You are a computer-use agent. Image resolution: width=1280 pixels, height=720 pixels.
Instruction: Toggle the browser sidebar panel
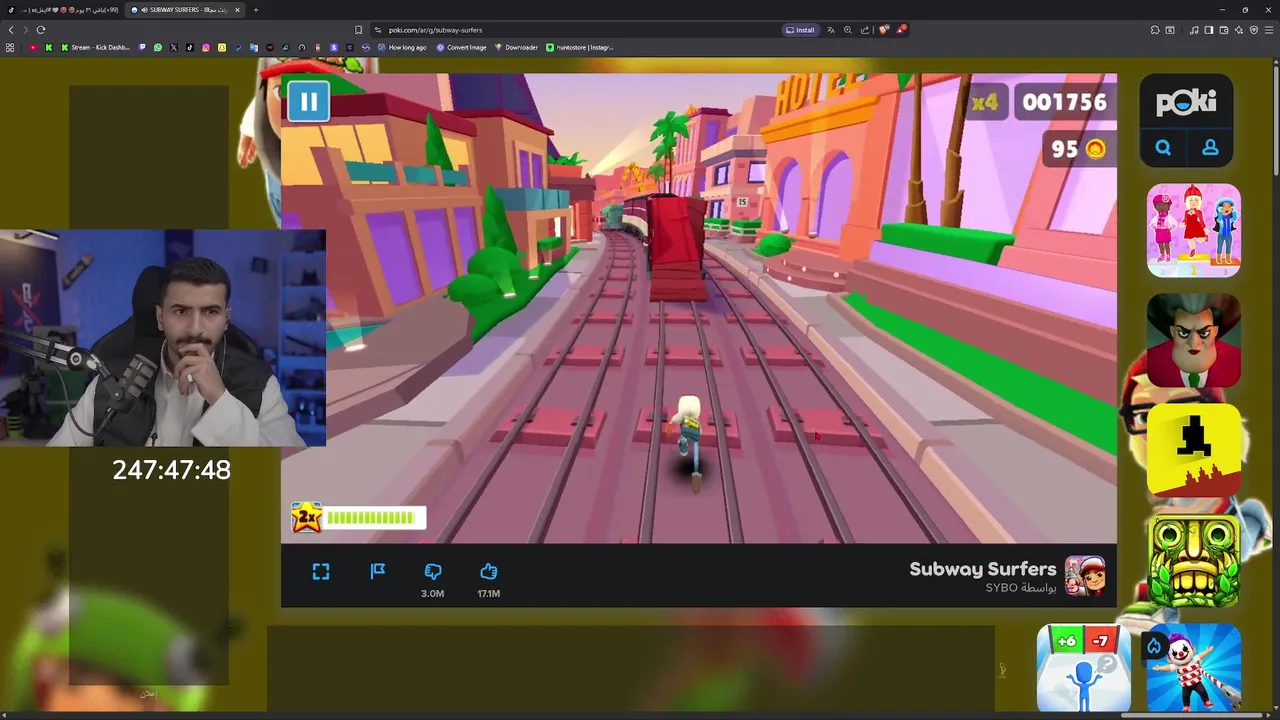tap(1209, 30)
